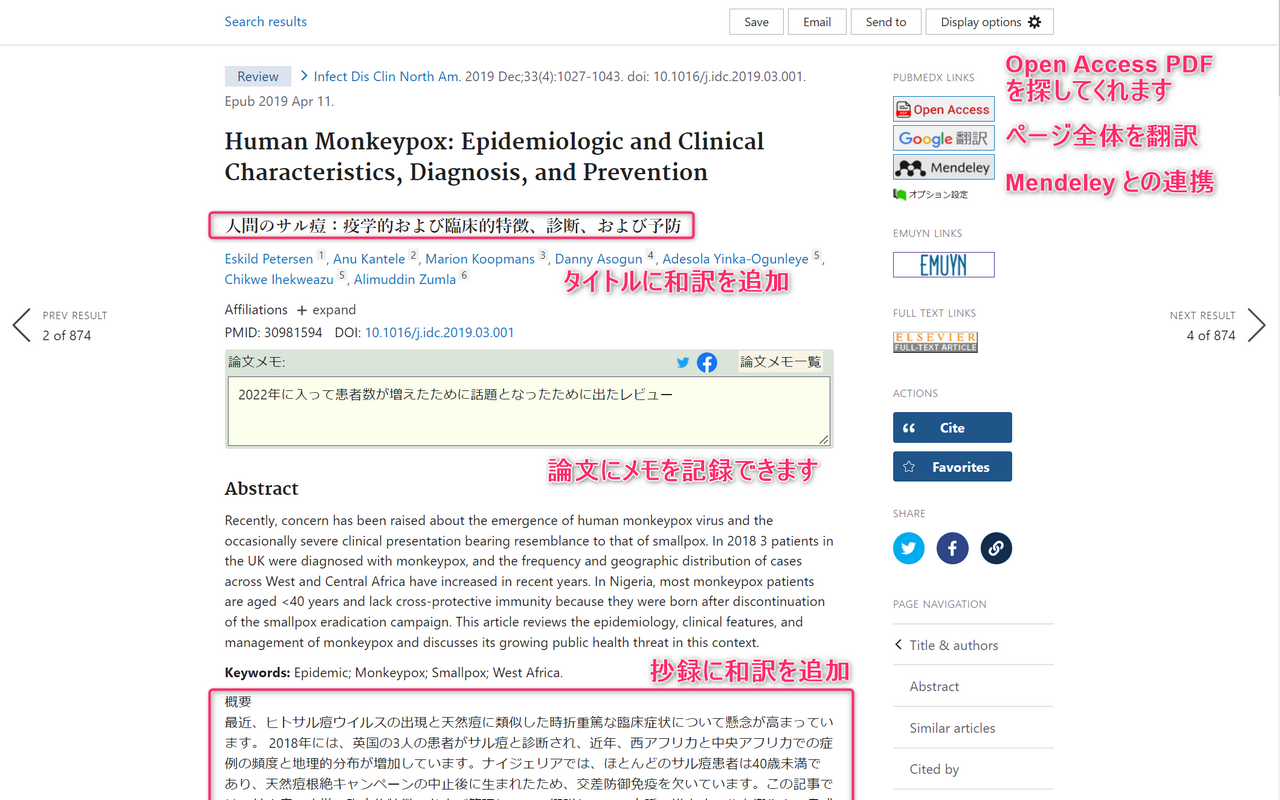Click the Display options gear button
The width and height of the screenshot is (1280, 800).
click(990, 22)
